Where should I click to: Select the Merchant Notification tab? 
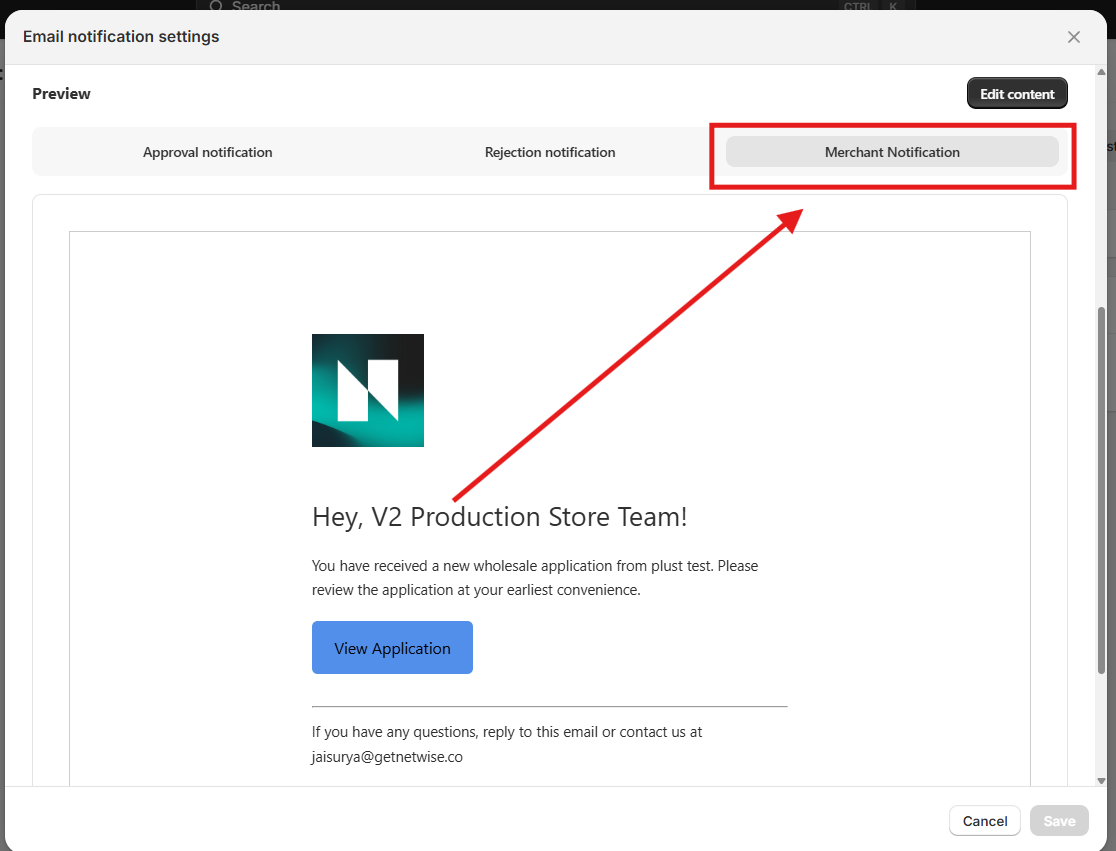pyautogui.click(x=892, y=152)
